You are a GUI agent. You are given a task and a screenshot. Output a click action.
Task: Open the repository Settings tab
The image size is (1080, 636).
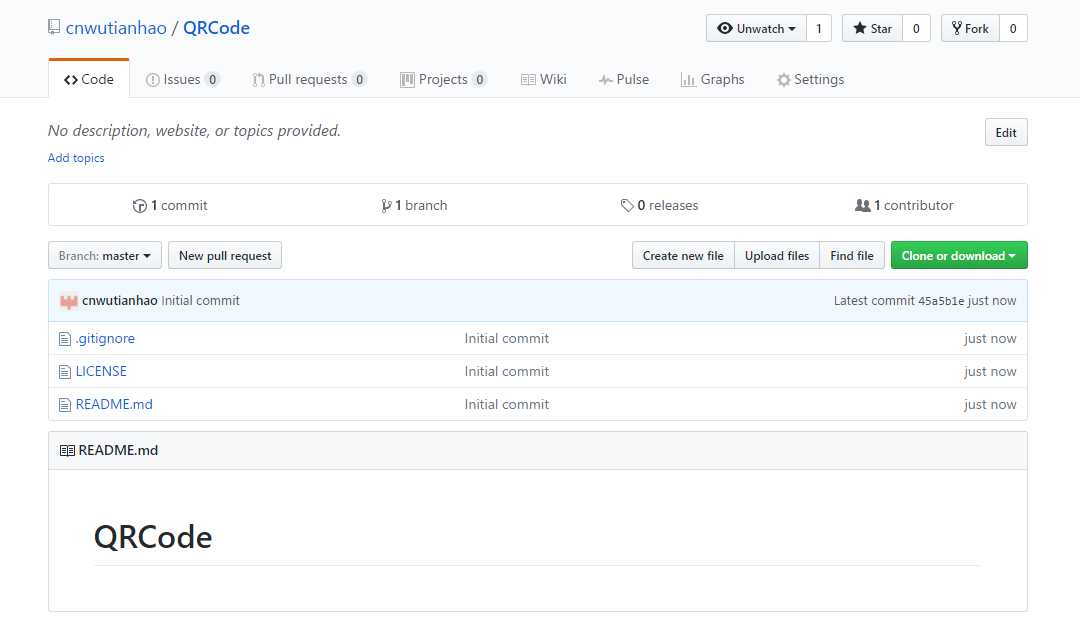pos(810,79)
